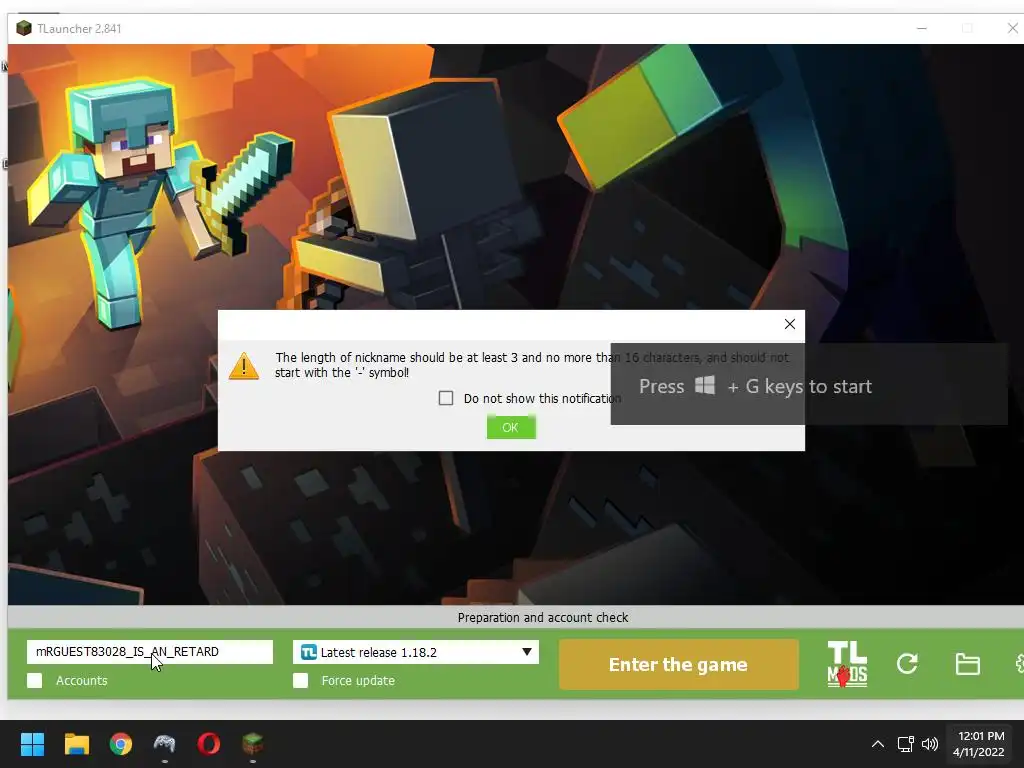Viewport: 1024px width, 768px height.
Task: Close the nickname warning dialog
Action: (x=790, y=324)
